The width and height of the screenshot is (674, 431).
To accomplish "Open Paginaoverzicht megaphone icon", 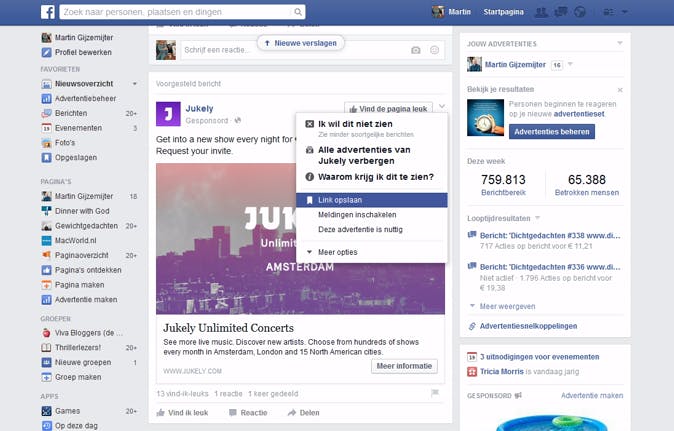I will pos(46,255).
